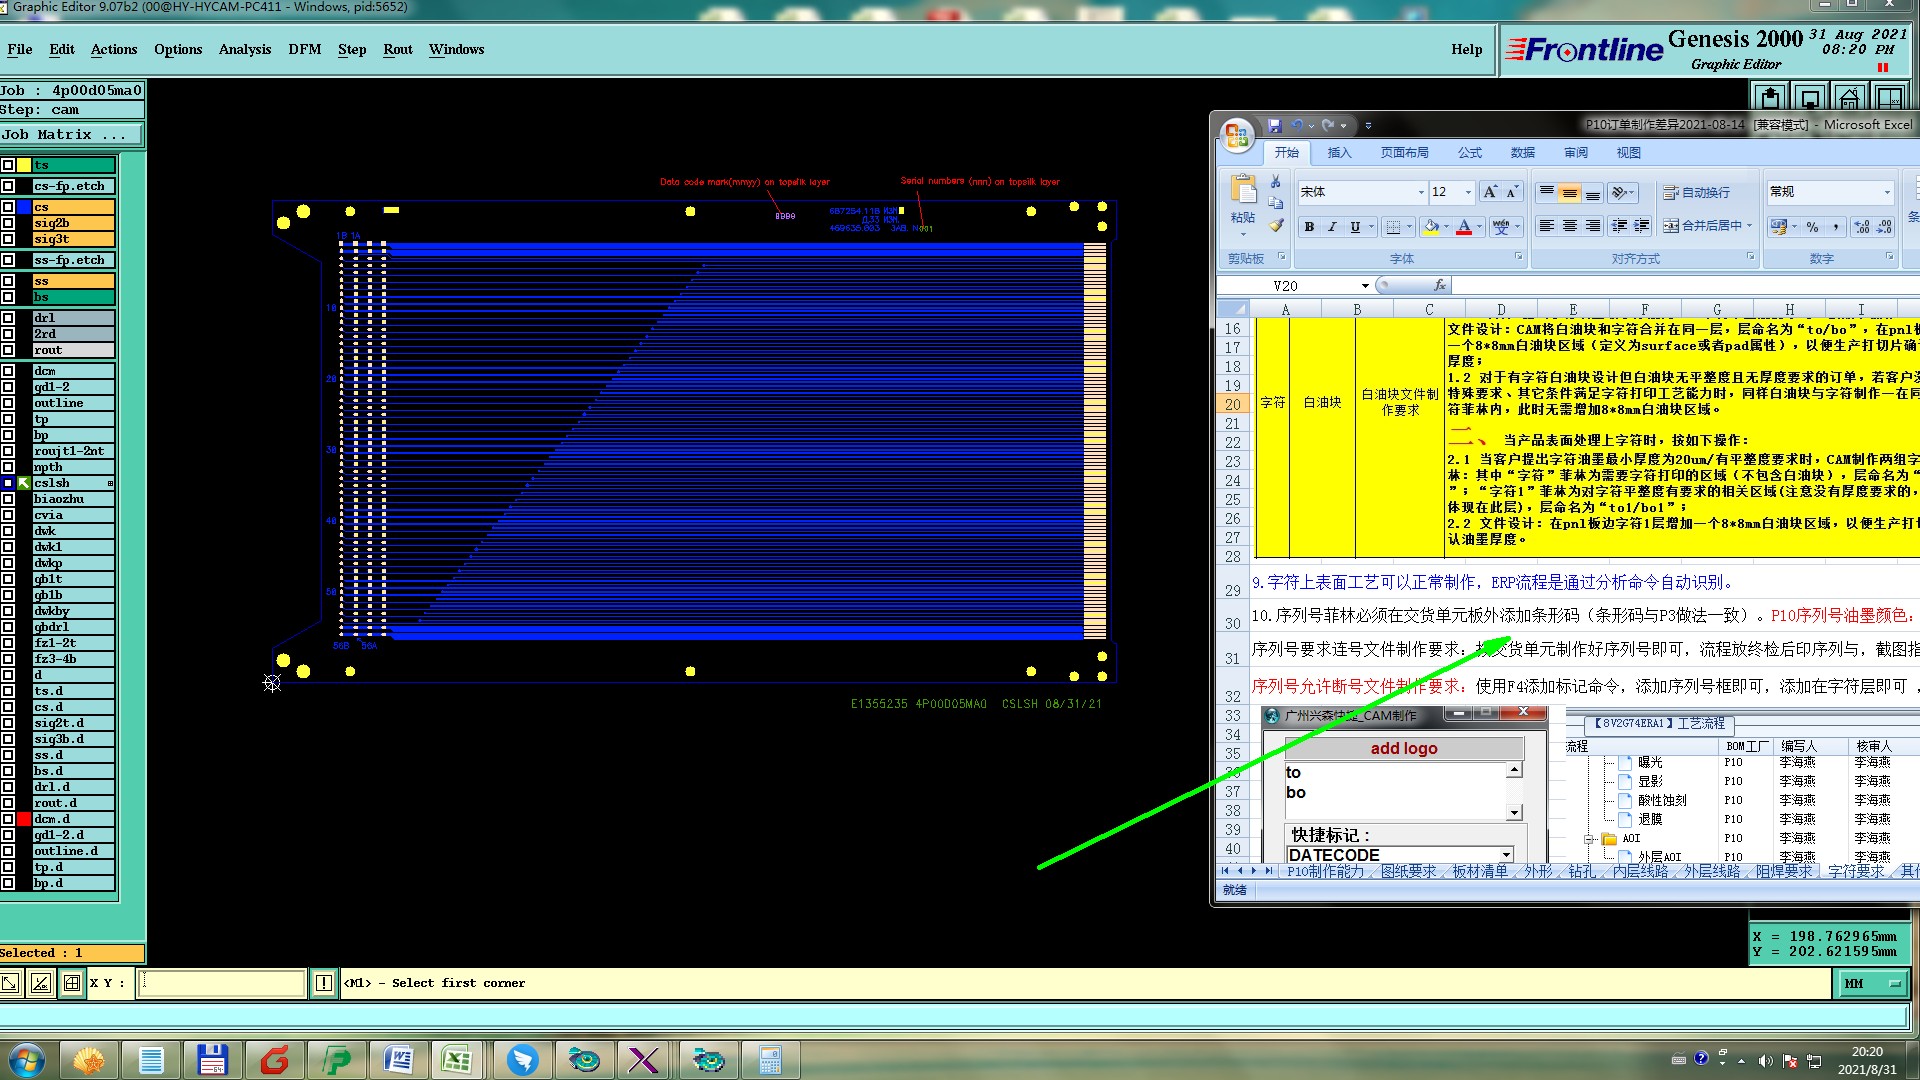Viewport: 1920px width, 1080px height.
Task: Click the blue color swatch of cs layer
Action: coord(24,207)
